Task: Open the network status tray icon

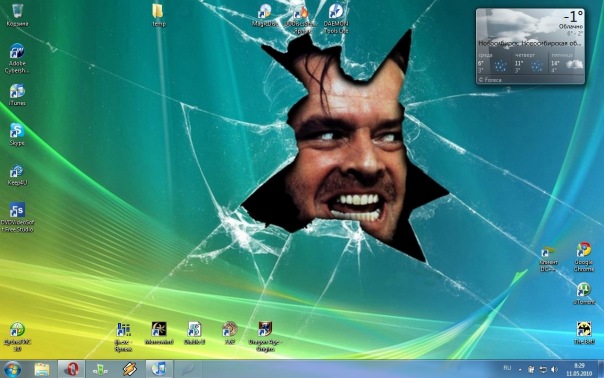Action: tap(543, 370)
